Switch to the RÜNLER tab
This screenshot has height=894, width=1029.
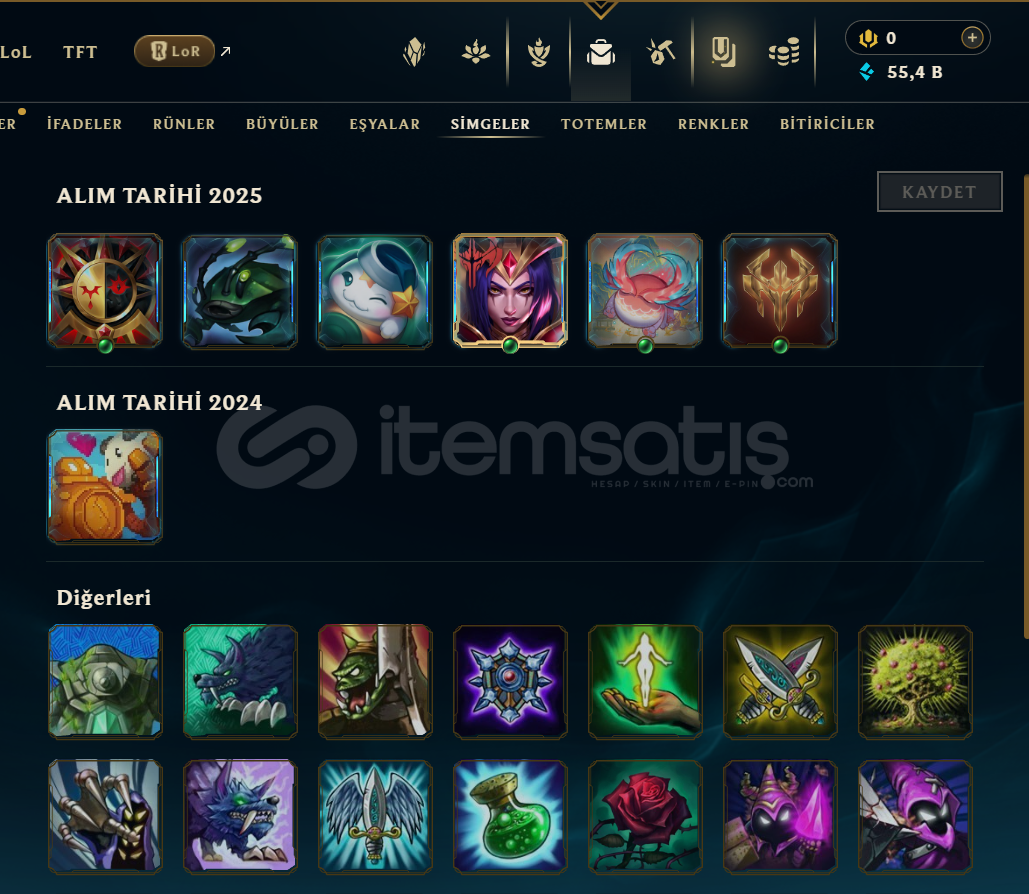coord(184,124)
